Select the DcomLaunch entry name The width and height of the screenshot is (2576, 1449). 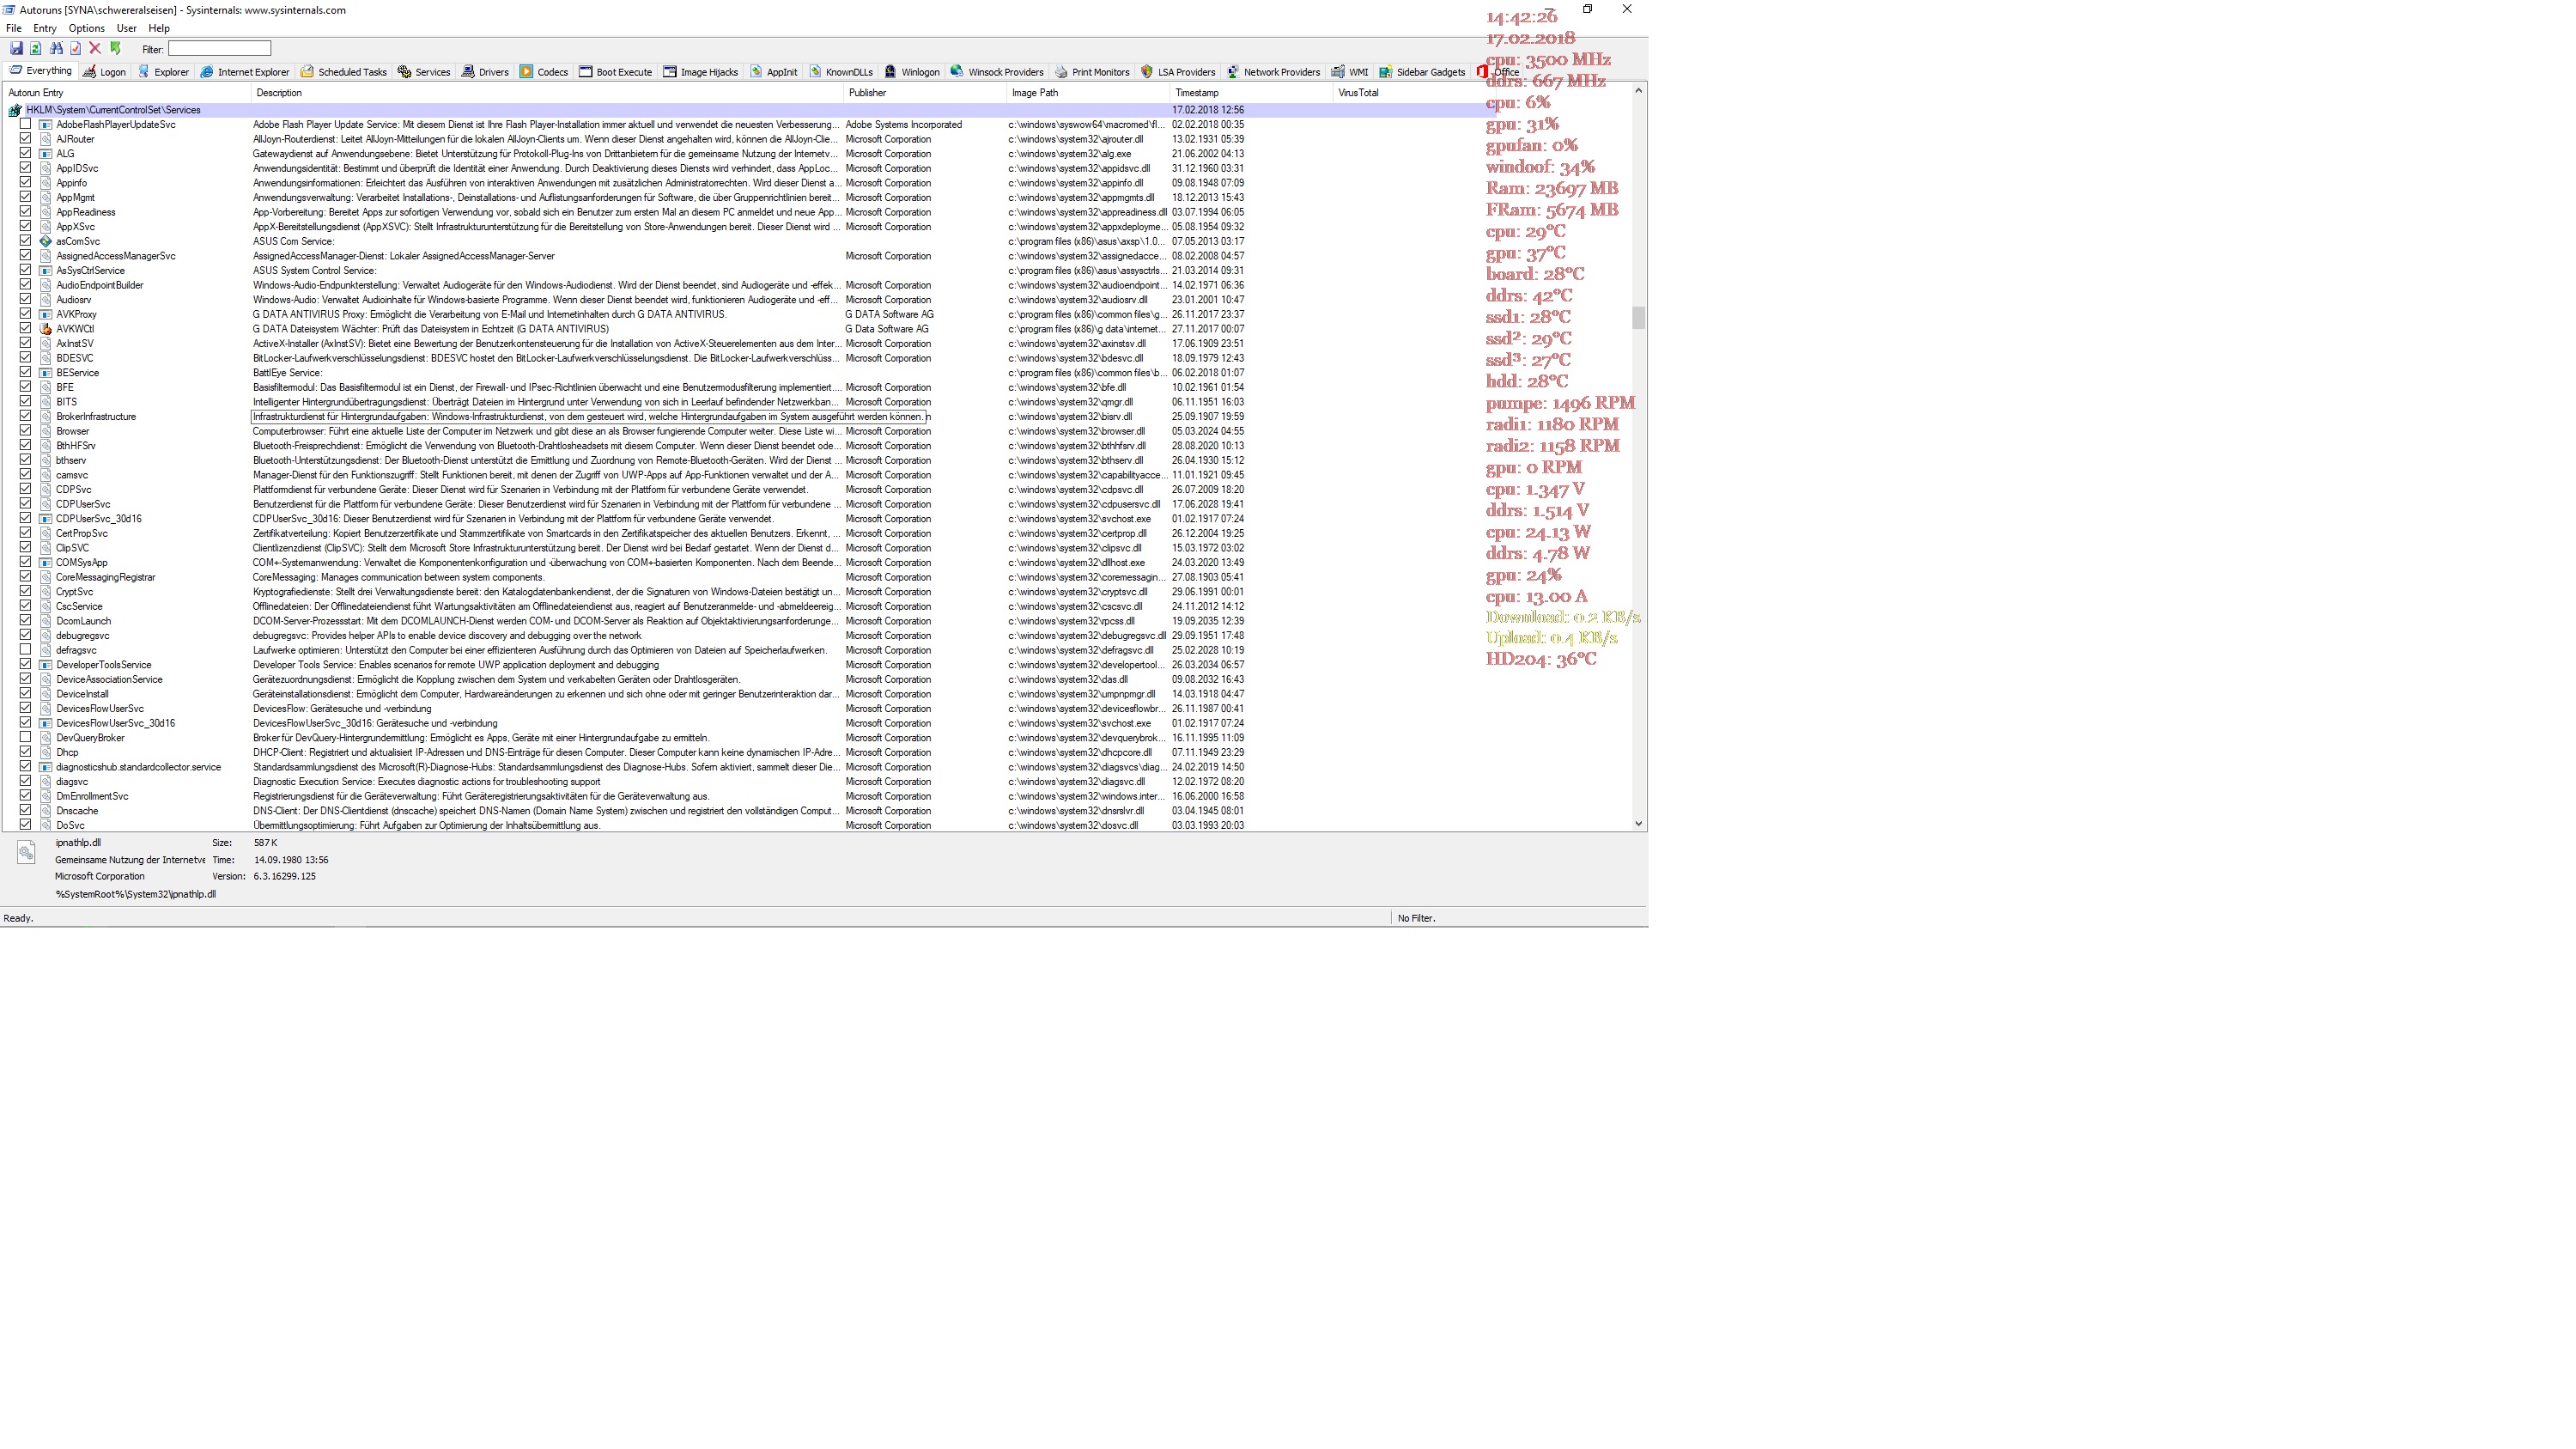[83, 621]
